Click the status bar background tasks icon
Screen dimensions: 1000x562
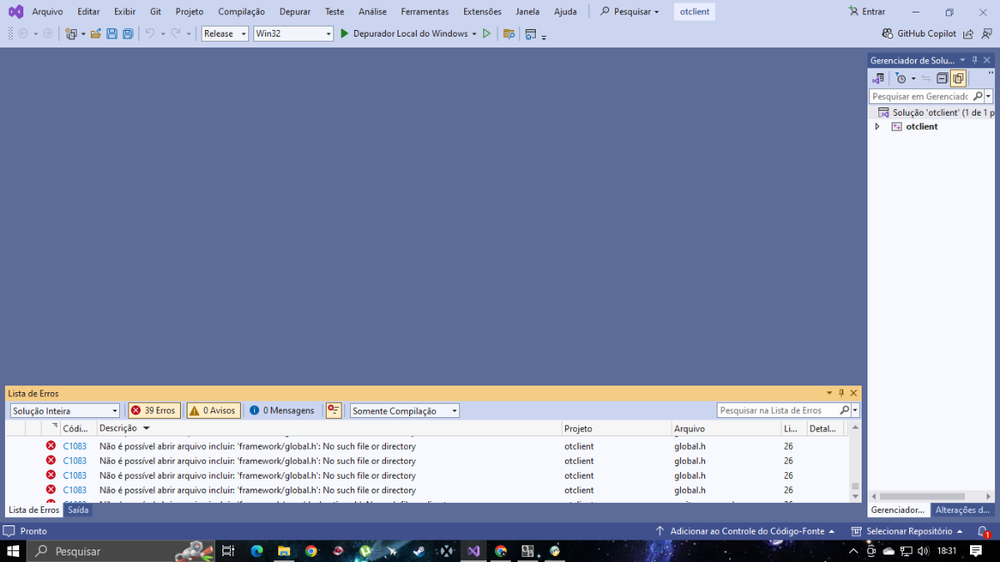click(x=9, y=531)
